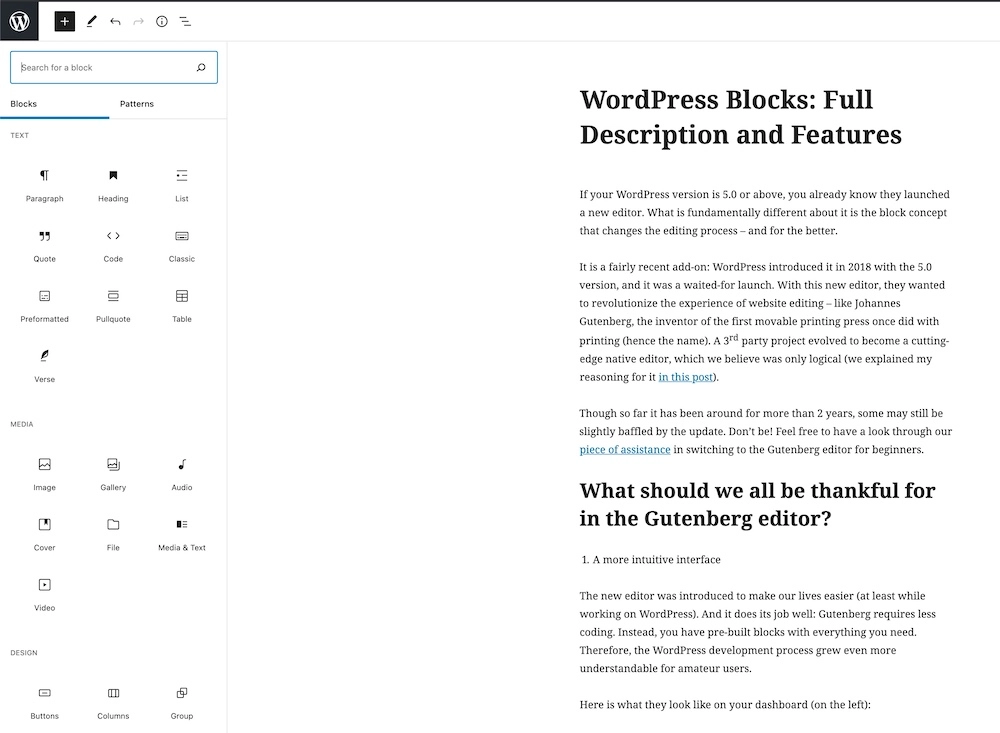
Task: Insert a Media & Text block
Action: pos(182,534)
